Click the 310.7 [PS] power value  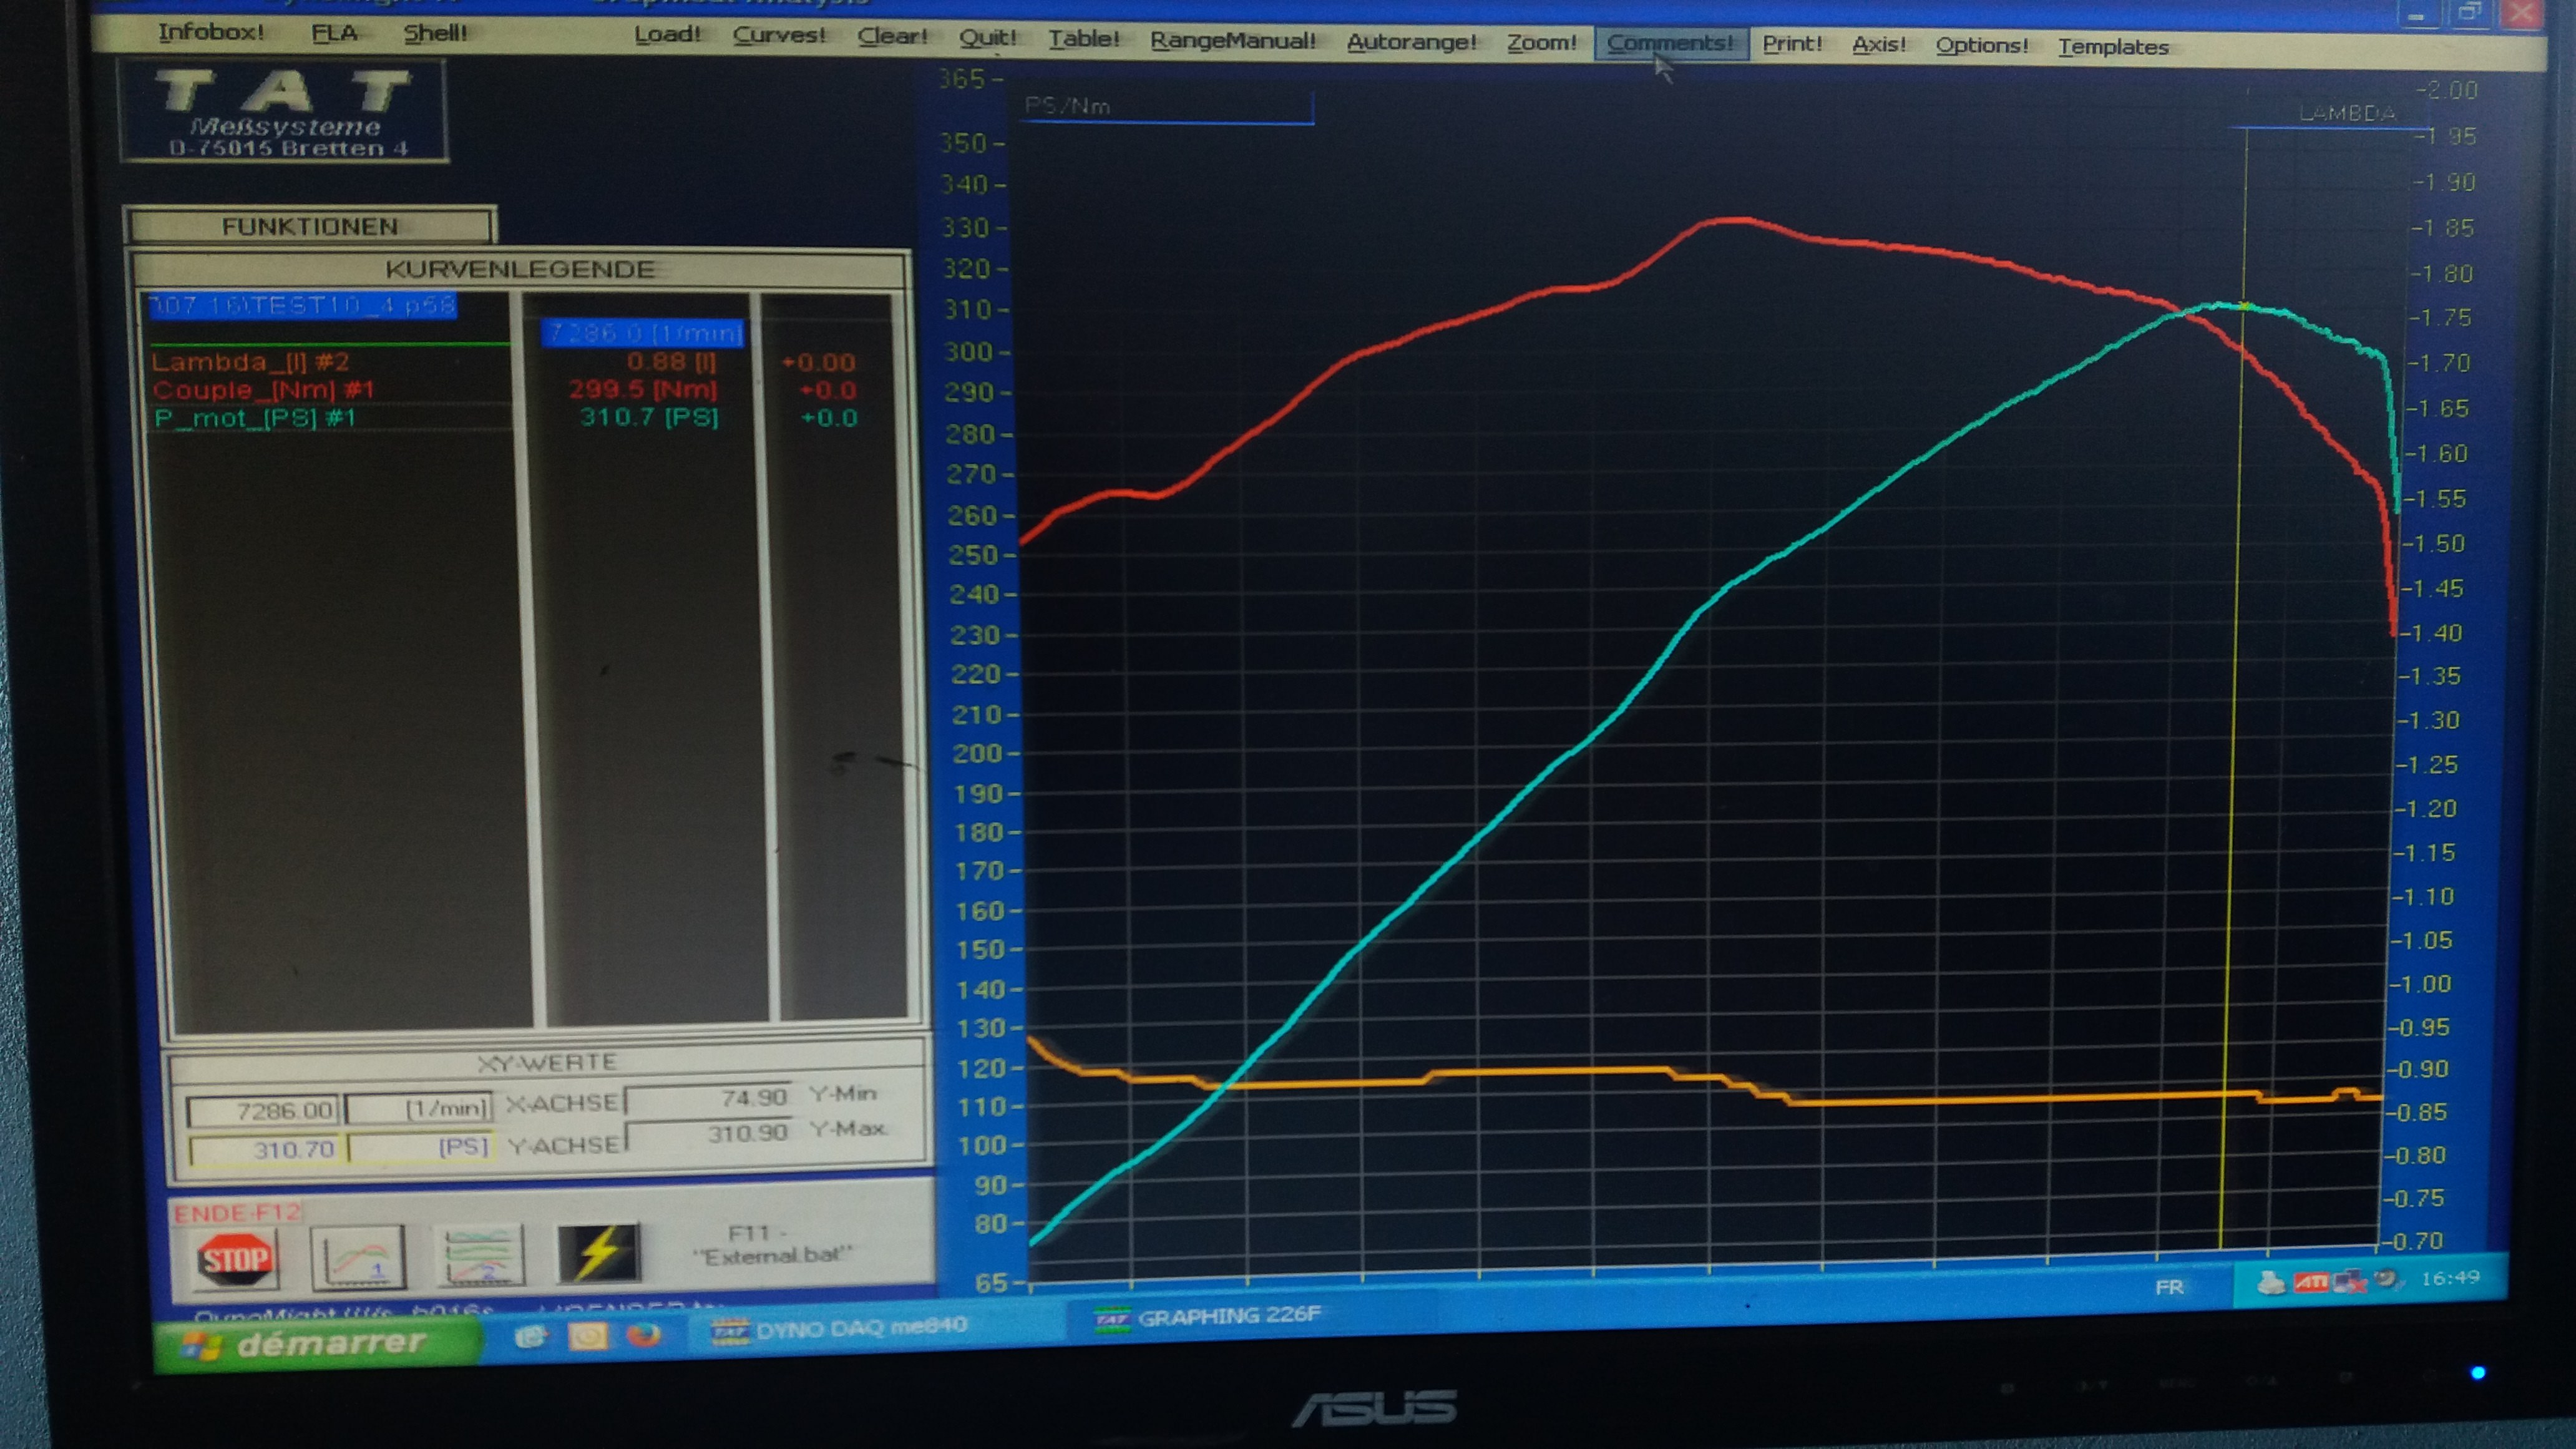pyautogui.click(x=648, y=416)
